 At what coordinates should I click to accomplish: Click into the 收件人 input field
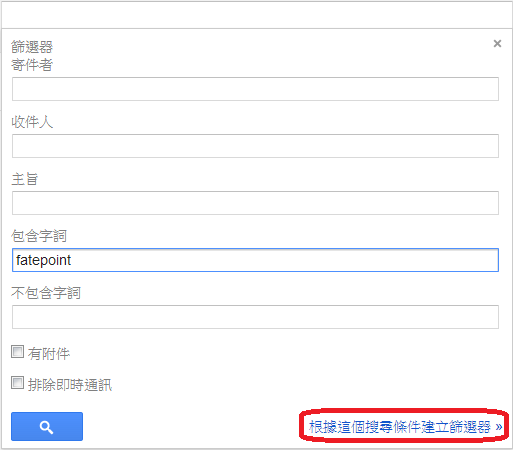[x=255, y=146]
